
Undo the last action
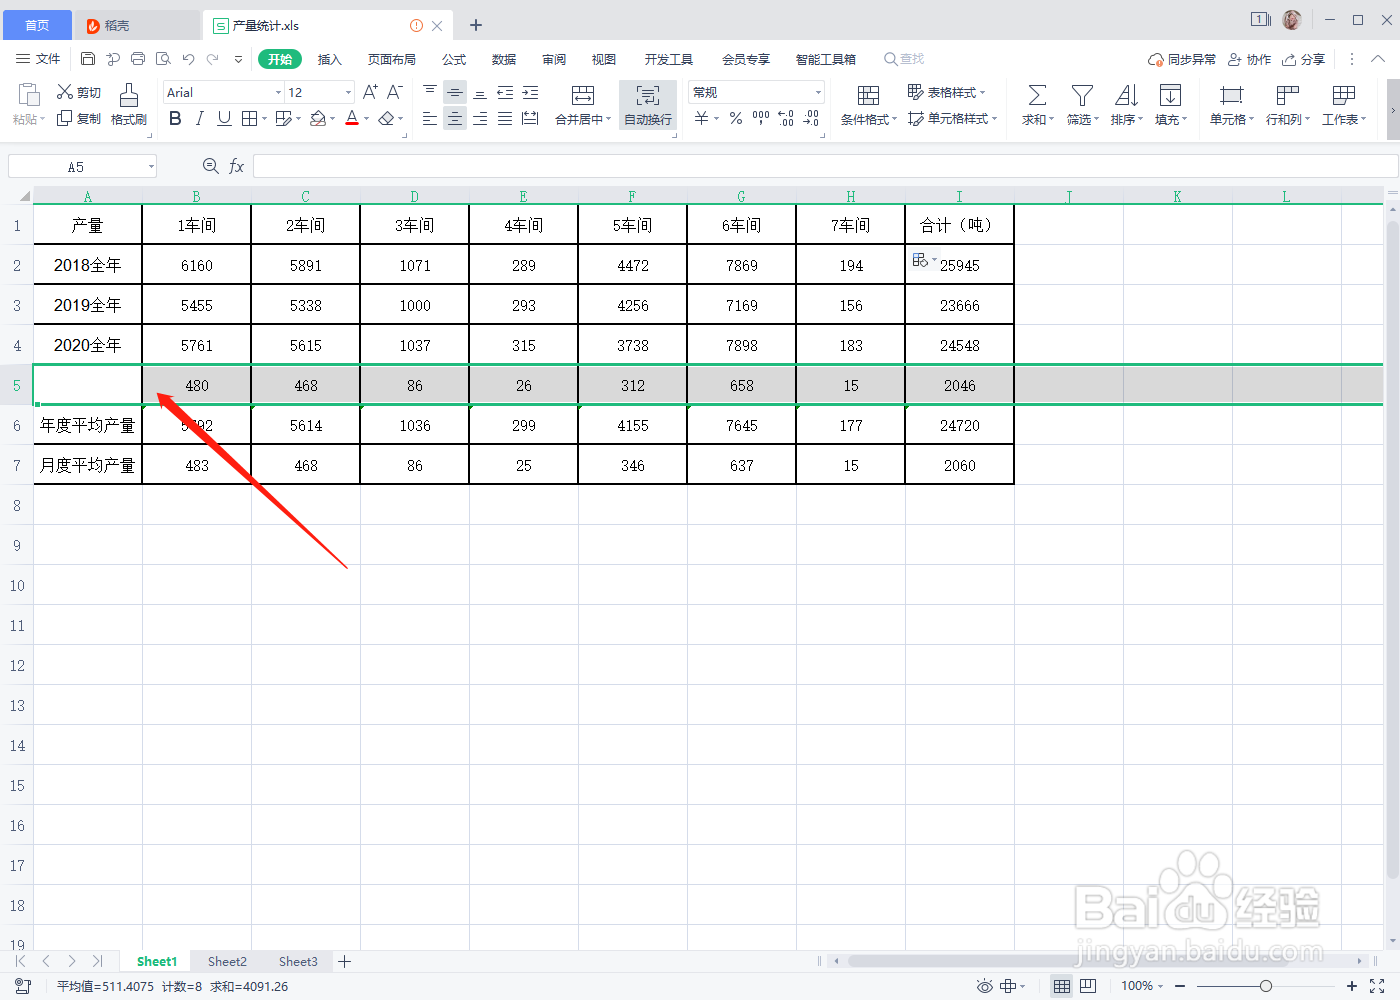pyautogui.click(x=188, y=59)
